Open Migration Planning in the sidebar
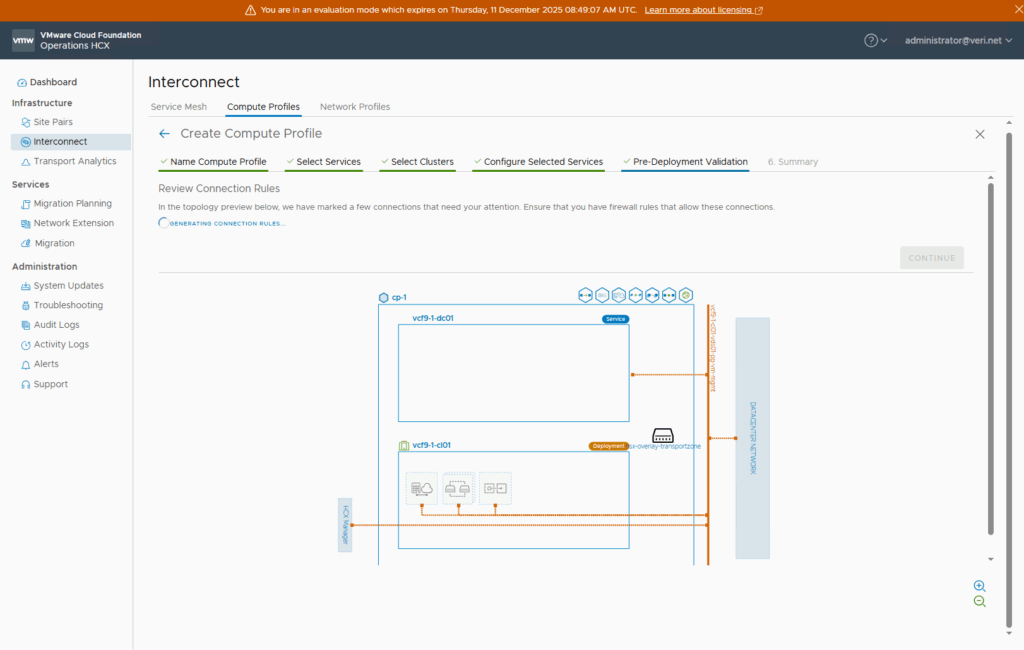Image resolution: width=1024 pixels, height=650 pixels. point(72,203)
